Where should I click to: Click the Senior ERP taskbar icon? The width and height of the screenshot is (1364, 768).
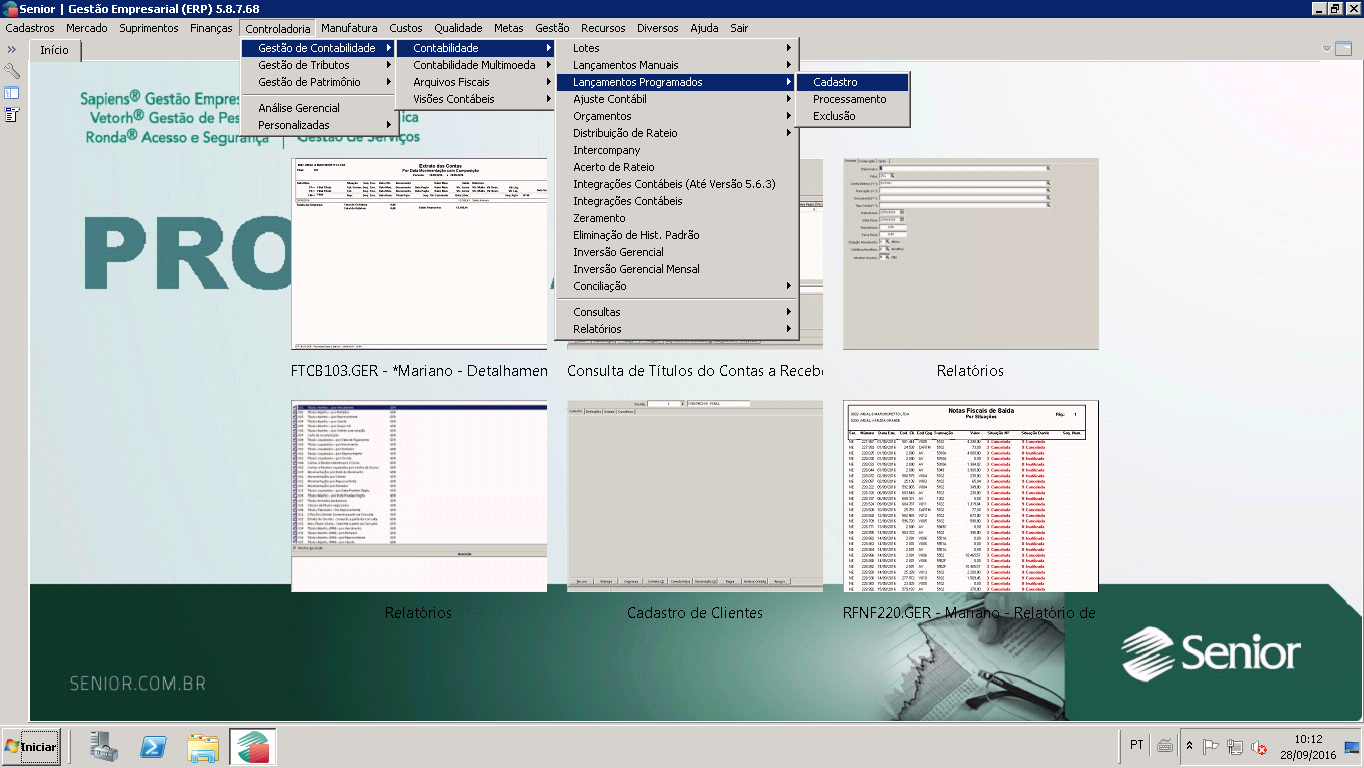tap(252, 747)
